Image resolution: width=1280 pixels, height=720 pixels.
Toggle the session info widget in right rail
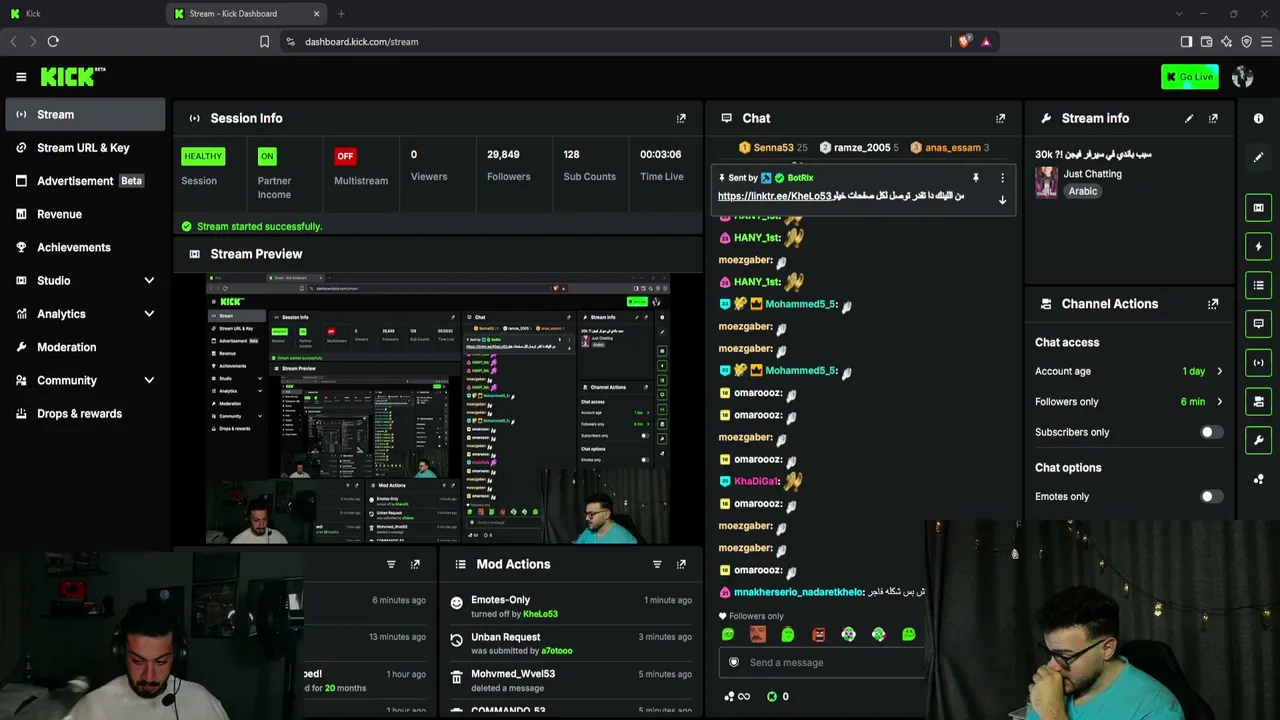[x=1259, y=363]
